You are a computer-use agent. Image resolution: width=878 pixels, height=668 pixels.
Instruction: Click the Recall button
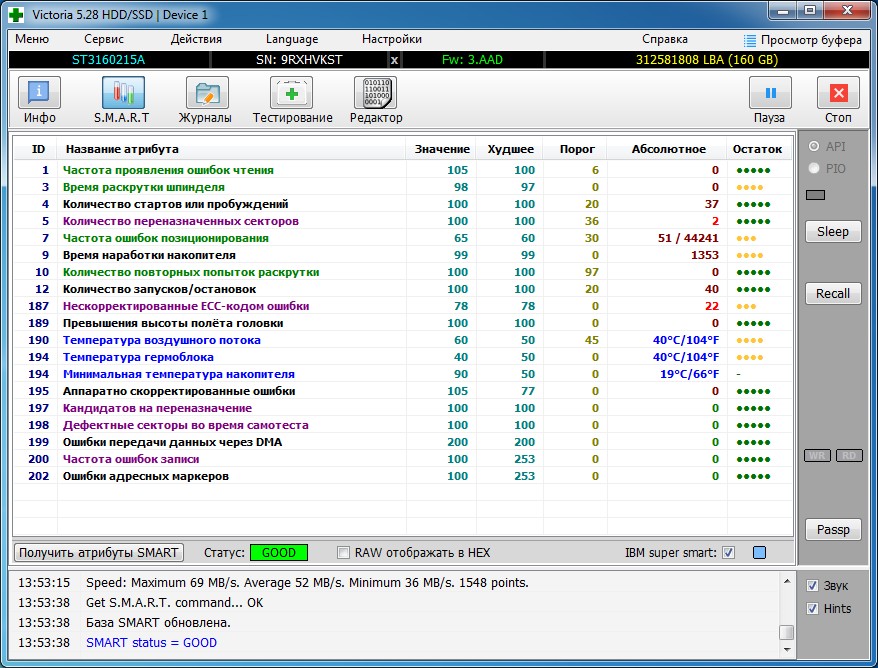pos(833,293)
